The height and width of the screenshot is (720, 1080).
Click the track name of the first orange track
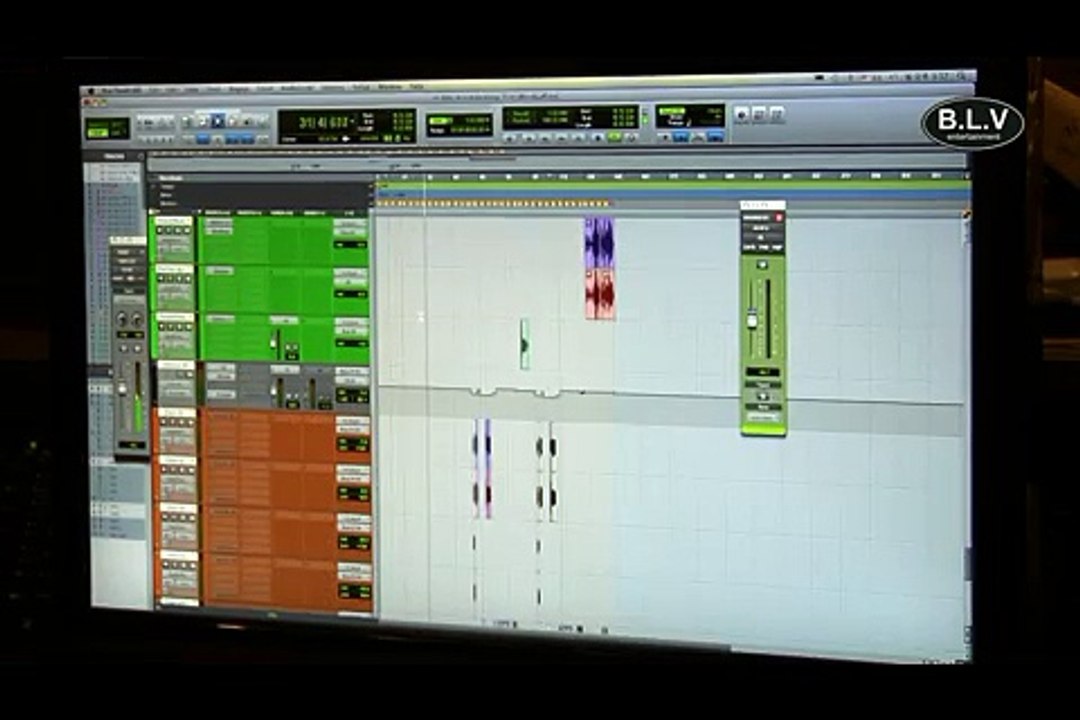(x=176, y=412)
